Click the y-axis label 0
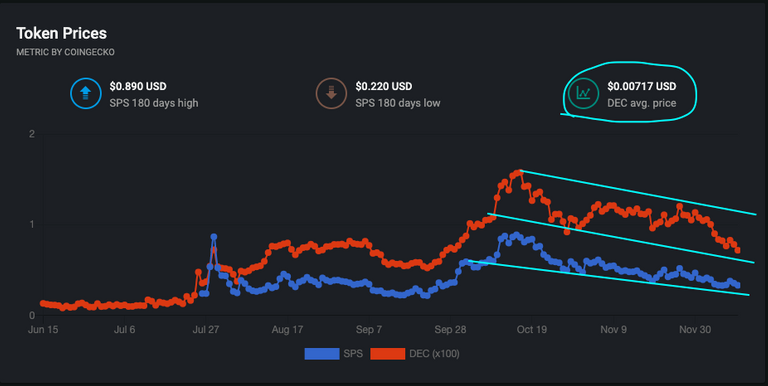Viewport: 768px width, 386px height. point(32,315)
